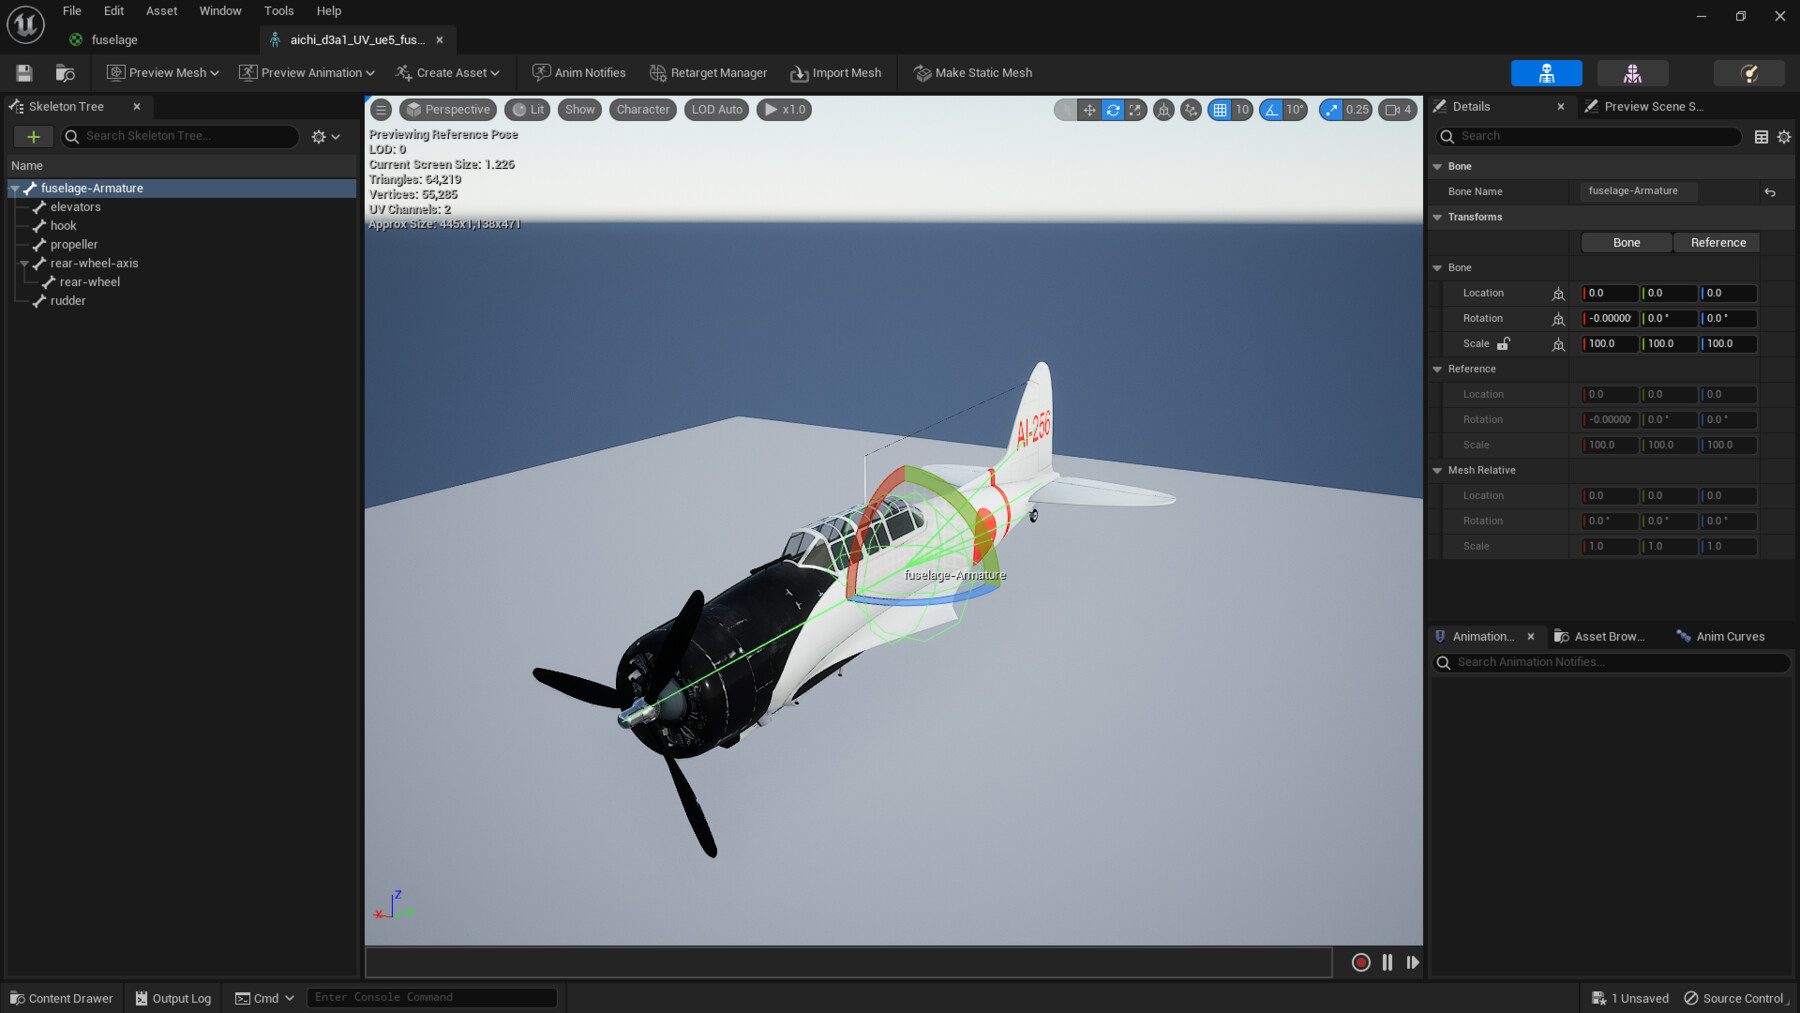The height and width of the screenshot is (1013, 1800).
Task: Toggle the Scale lock for the Bone
Action: pos(1503,344)
